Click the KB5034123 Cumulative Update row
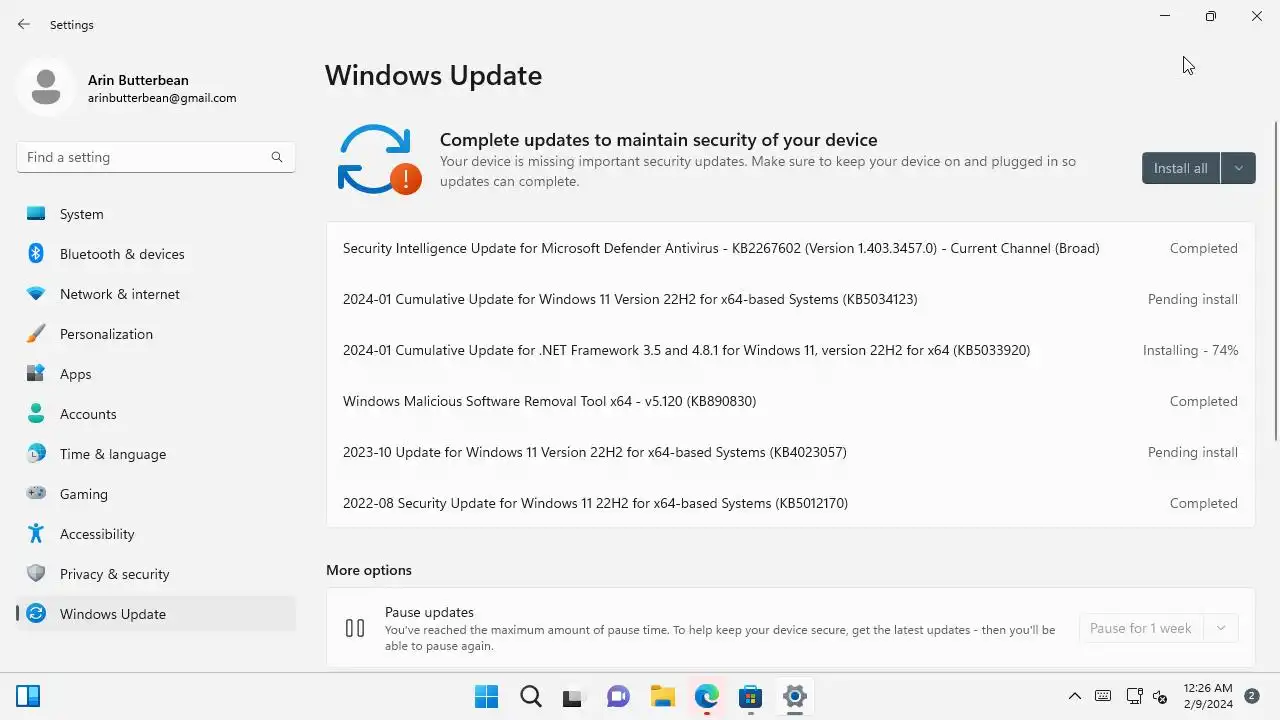 (790, 299)
